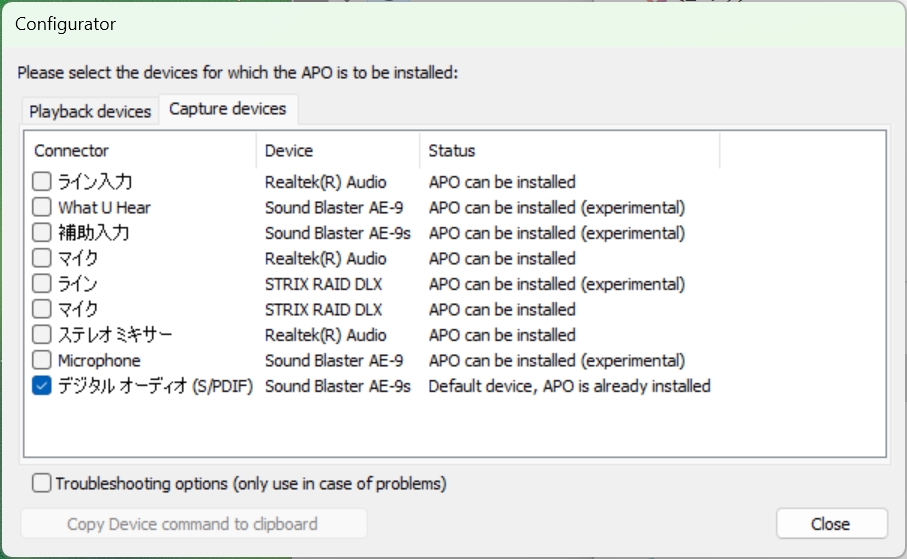Sort by the Connector column header
The height and width of the screenshot is (559, 907).
click(140, 151)
